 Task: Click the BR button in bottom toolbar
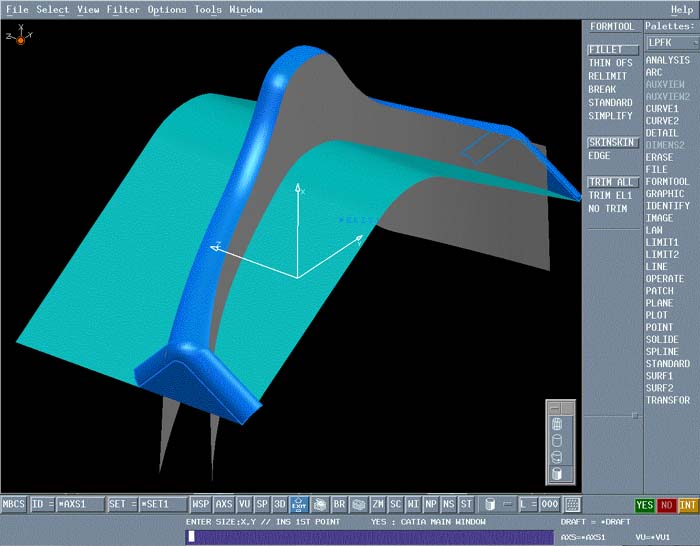pyautogui.click(x=339, y=504)
